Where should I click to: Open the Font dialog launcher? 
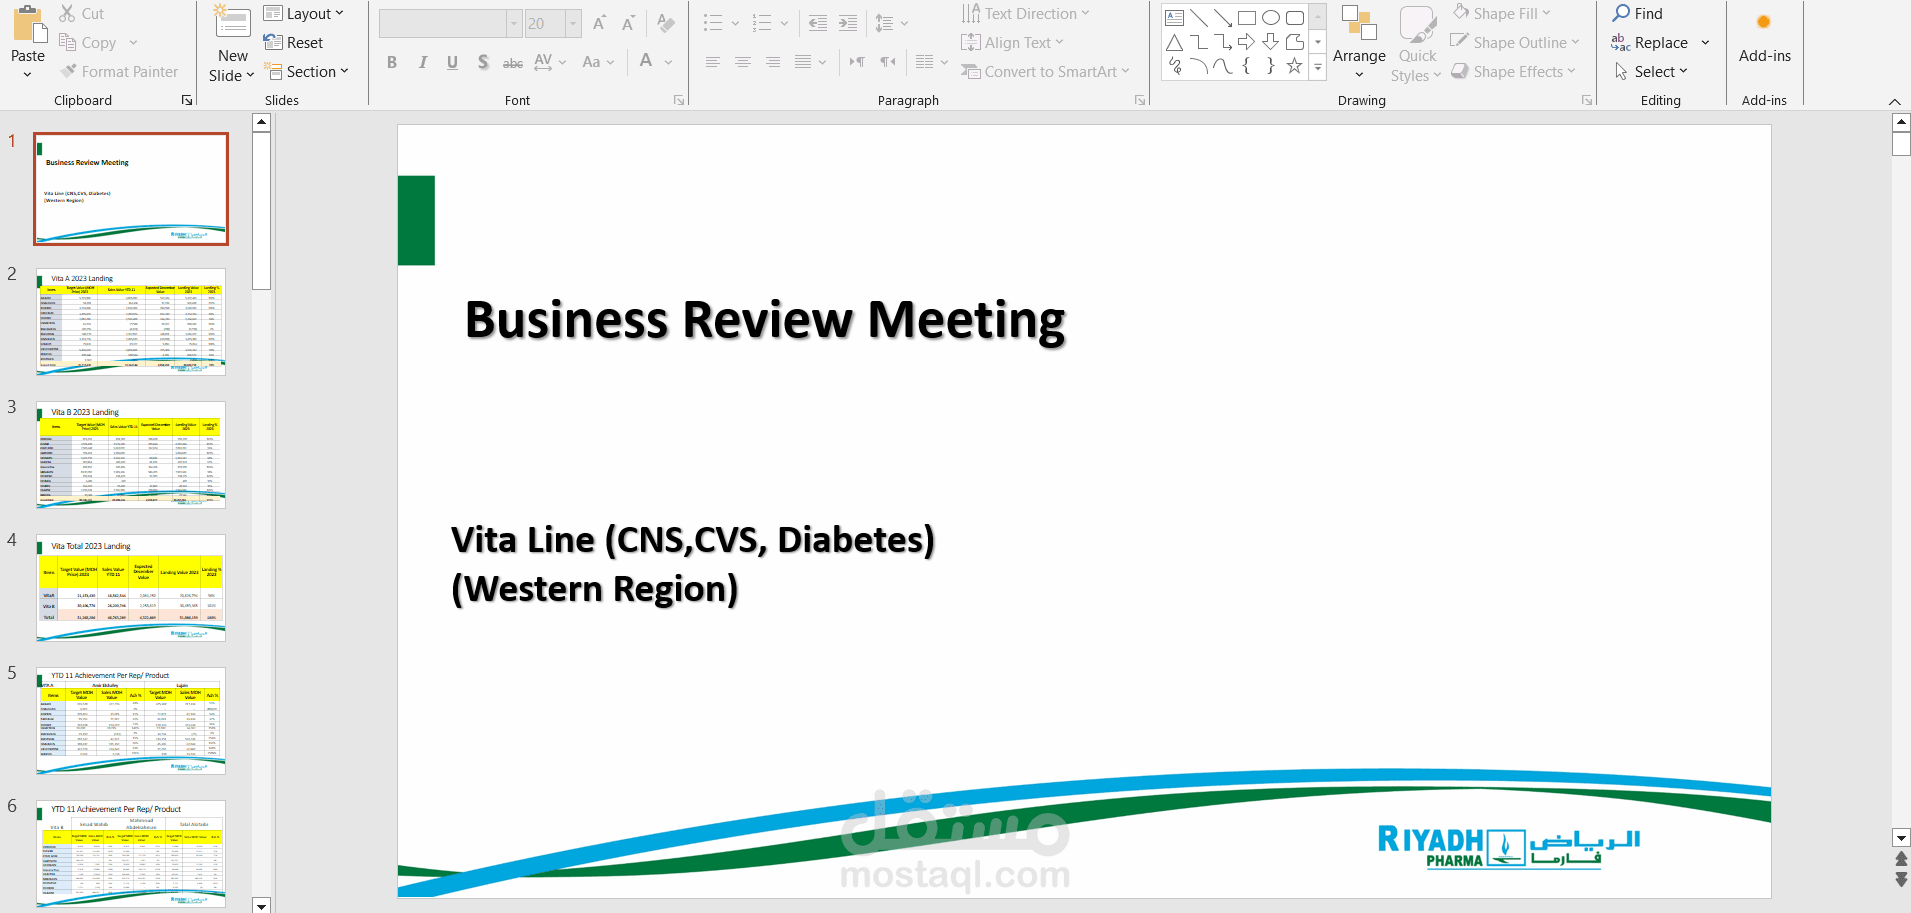point(679,100)
